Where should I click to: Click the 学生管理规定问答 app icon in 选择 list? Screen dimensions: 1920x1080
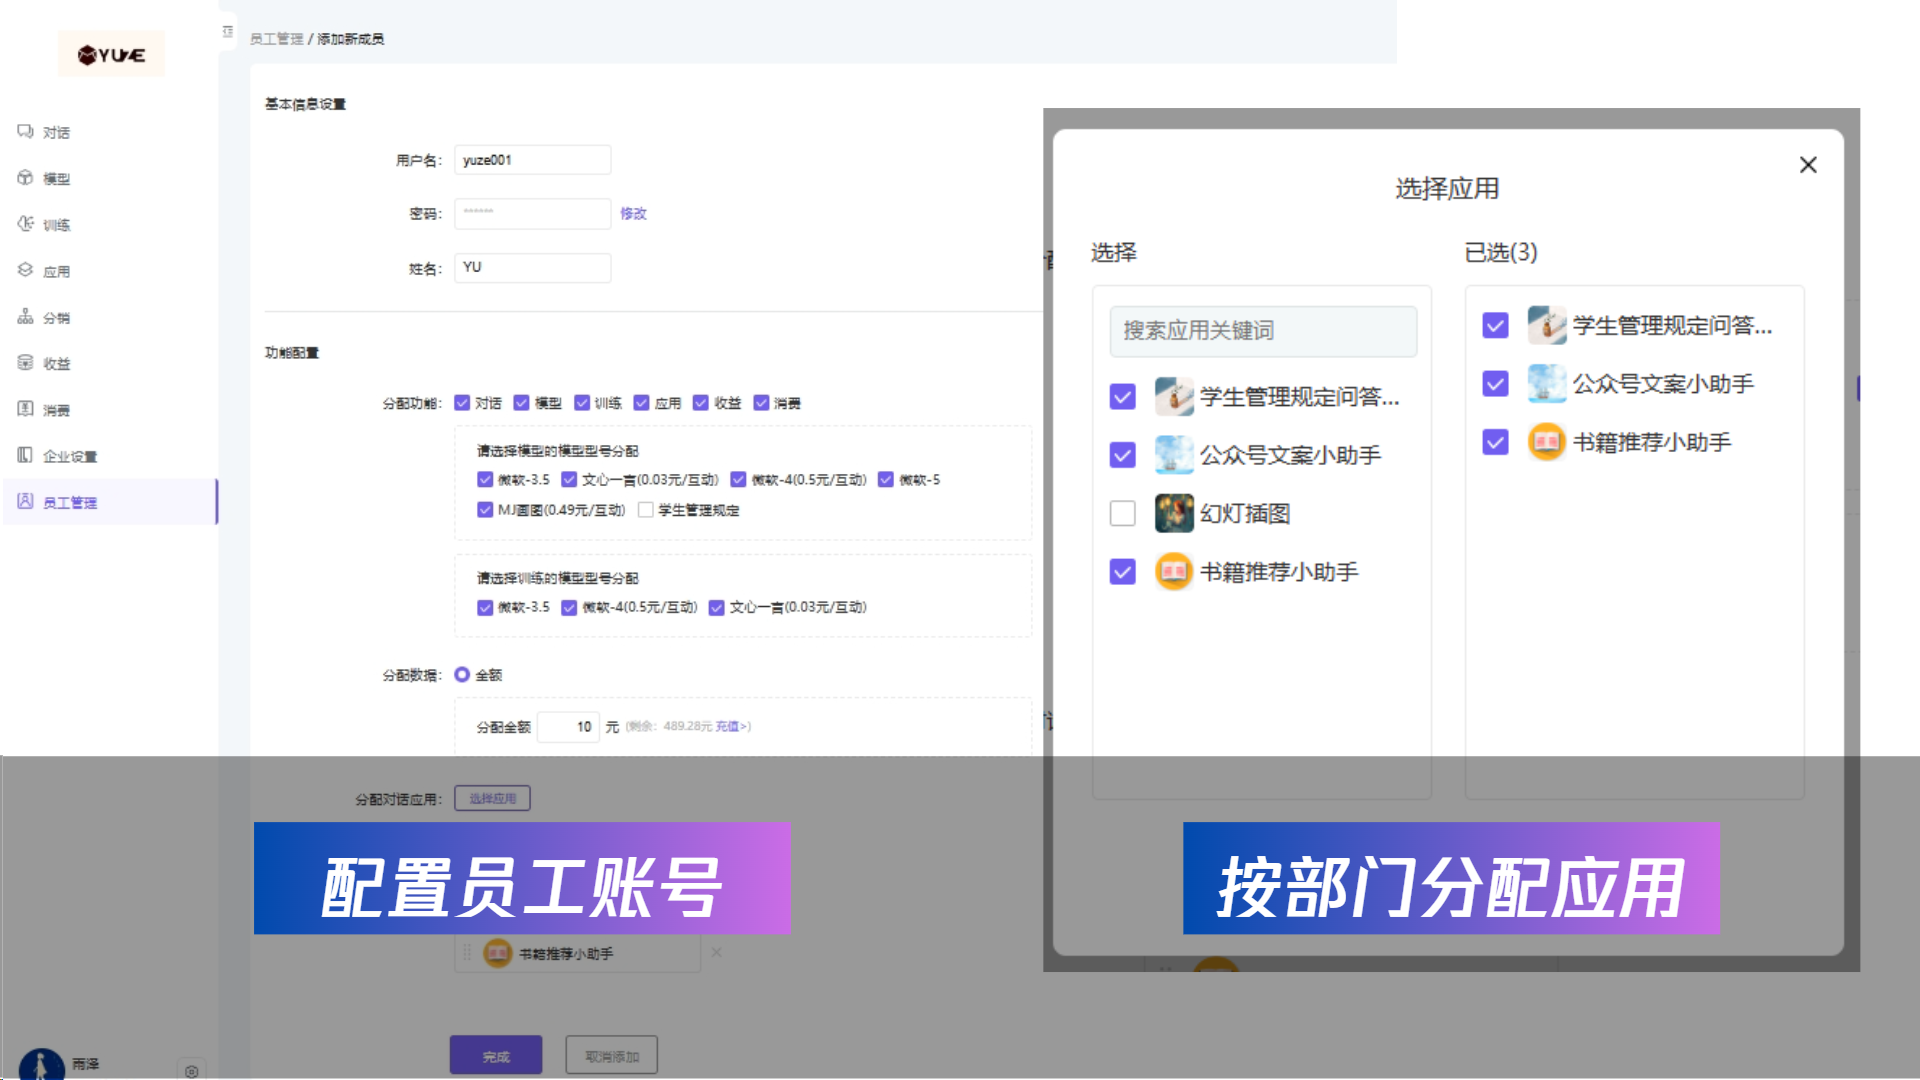[1174, 397]
